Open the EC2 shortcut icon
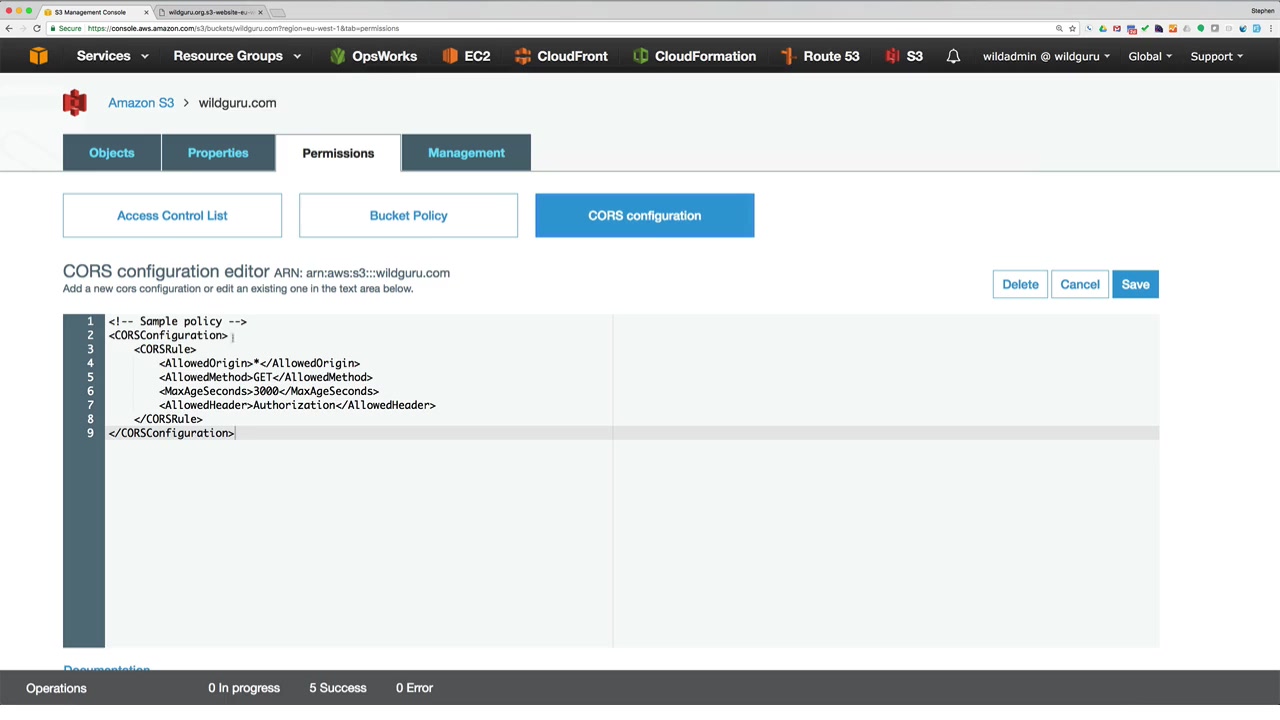The width and height of the screenshot is (1280, 720). click(450, 56)
